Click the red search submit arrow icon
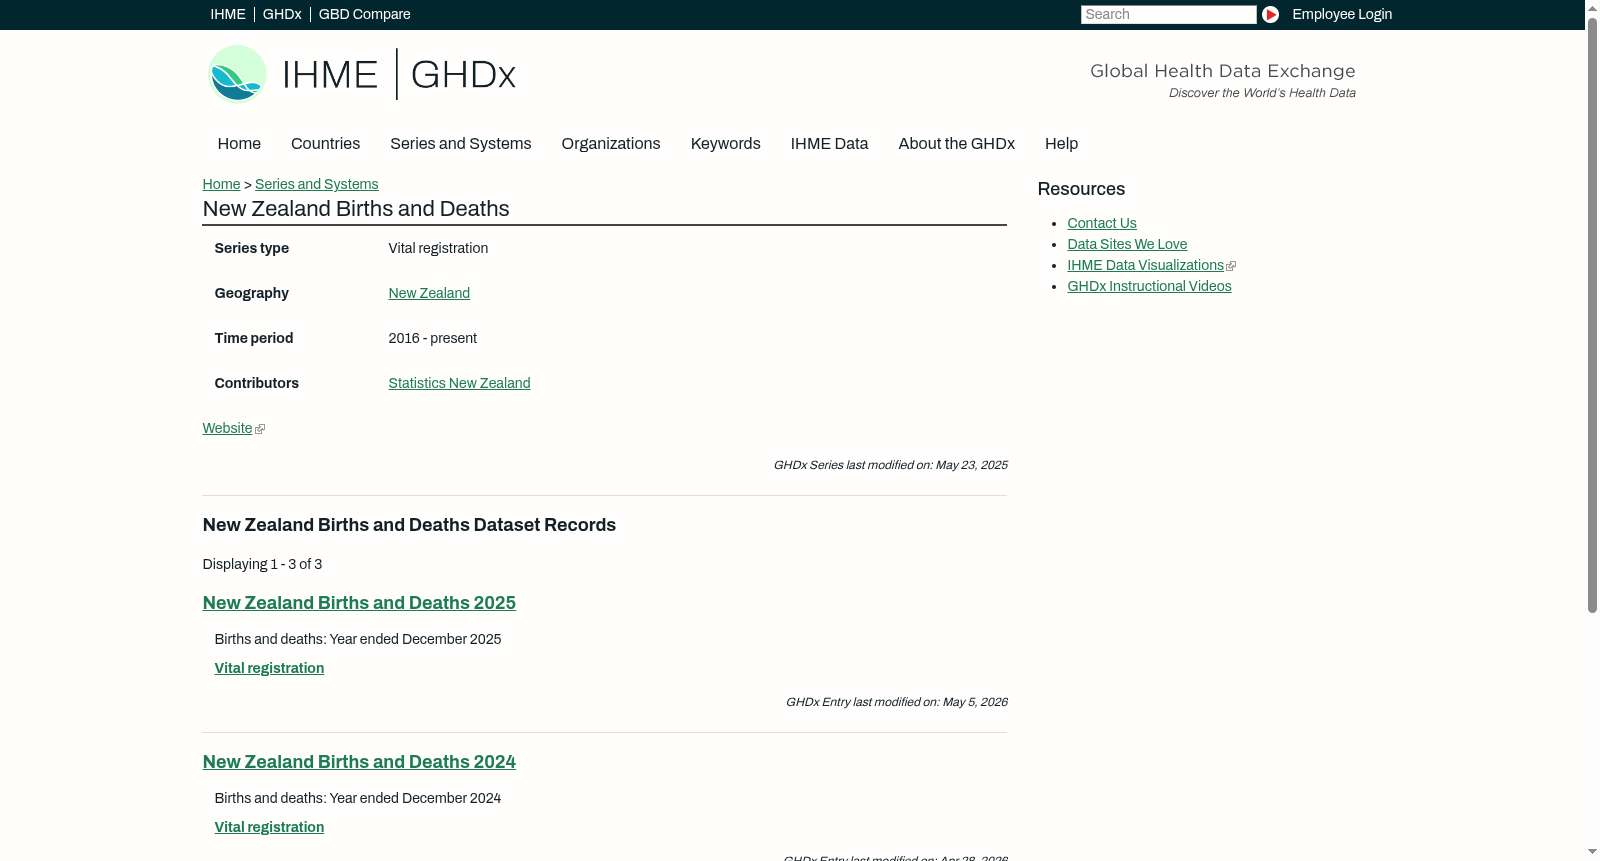 1270,14
